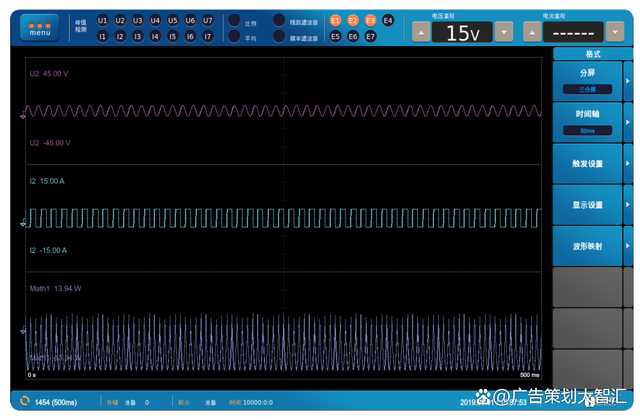Deselect the orange element E1
Screen dimensions: 640x419
point(335,20)
